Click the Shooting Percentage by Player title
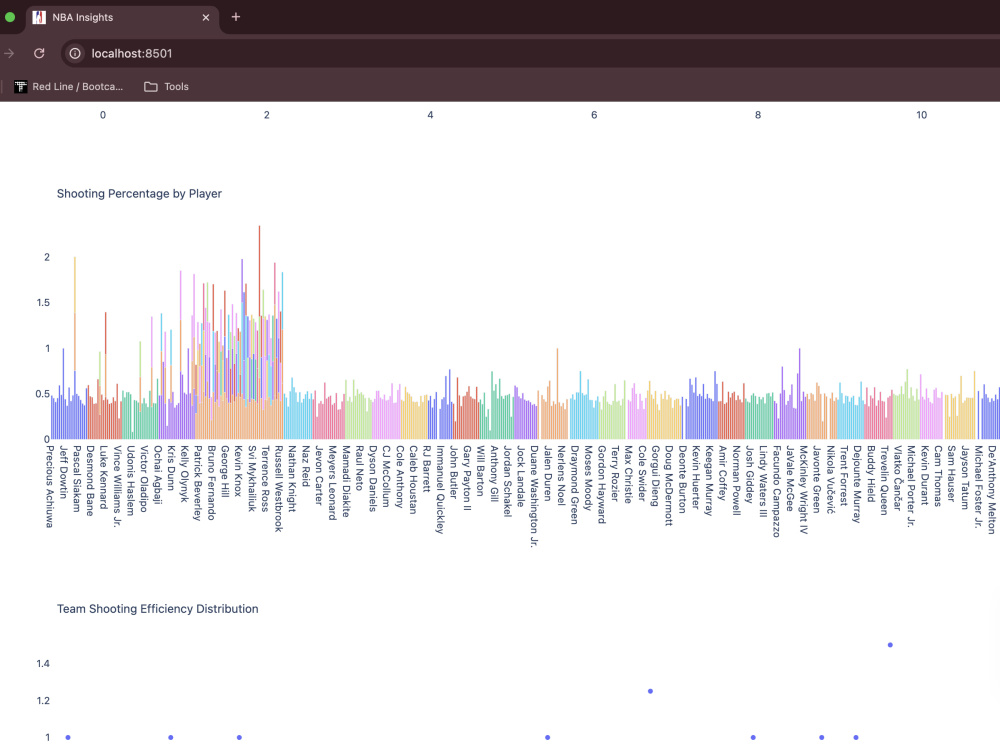This screenshot has height=750, width=1000. pos(139,193)
